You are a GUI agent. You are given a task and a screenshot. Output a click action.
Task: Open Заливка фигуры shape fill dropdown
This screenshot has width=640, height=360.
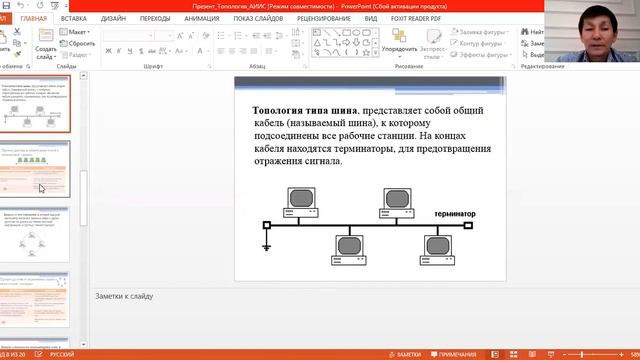[479, 32]
